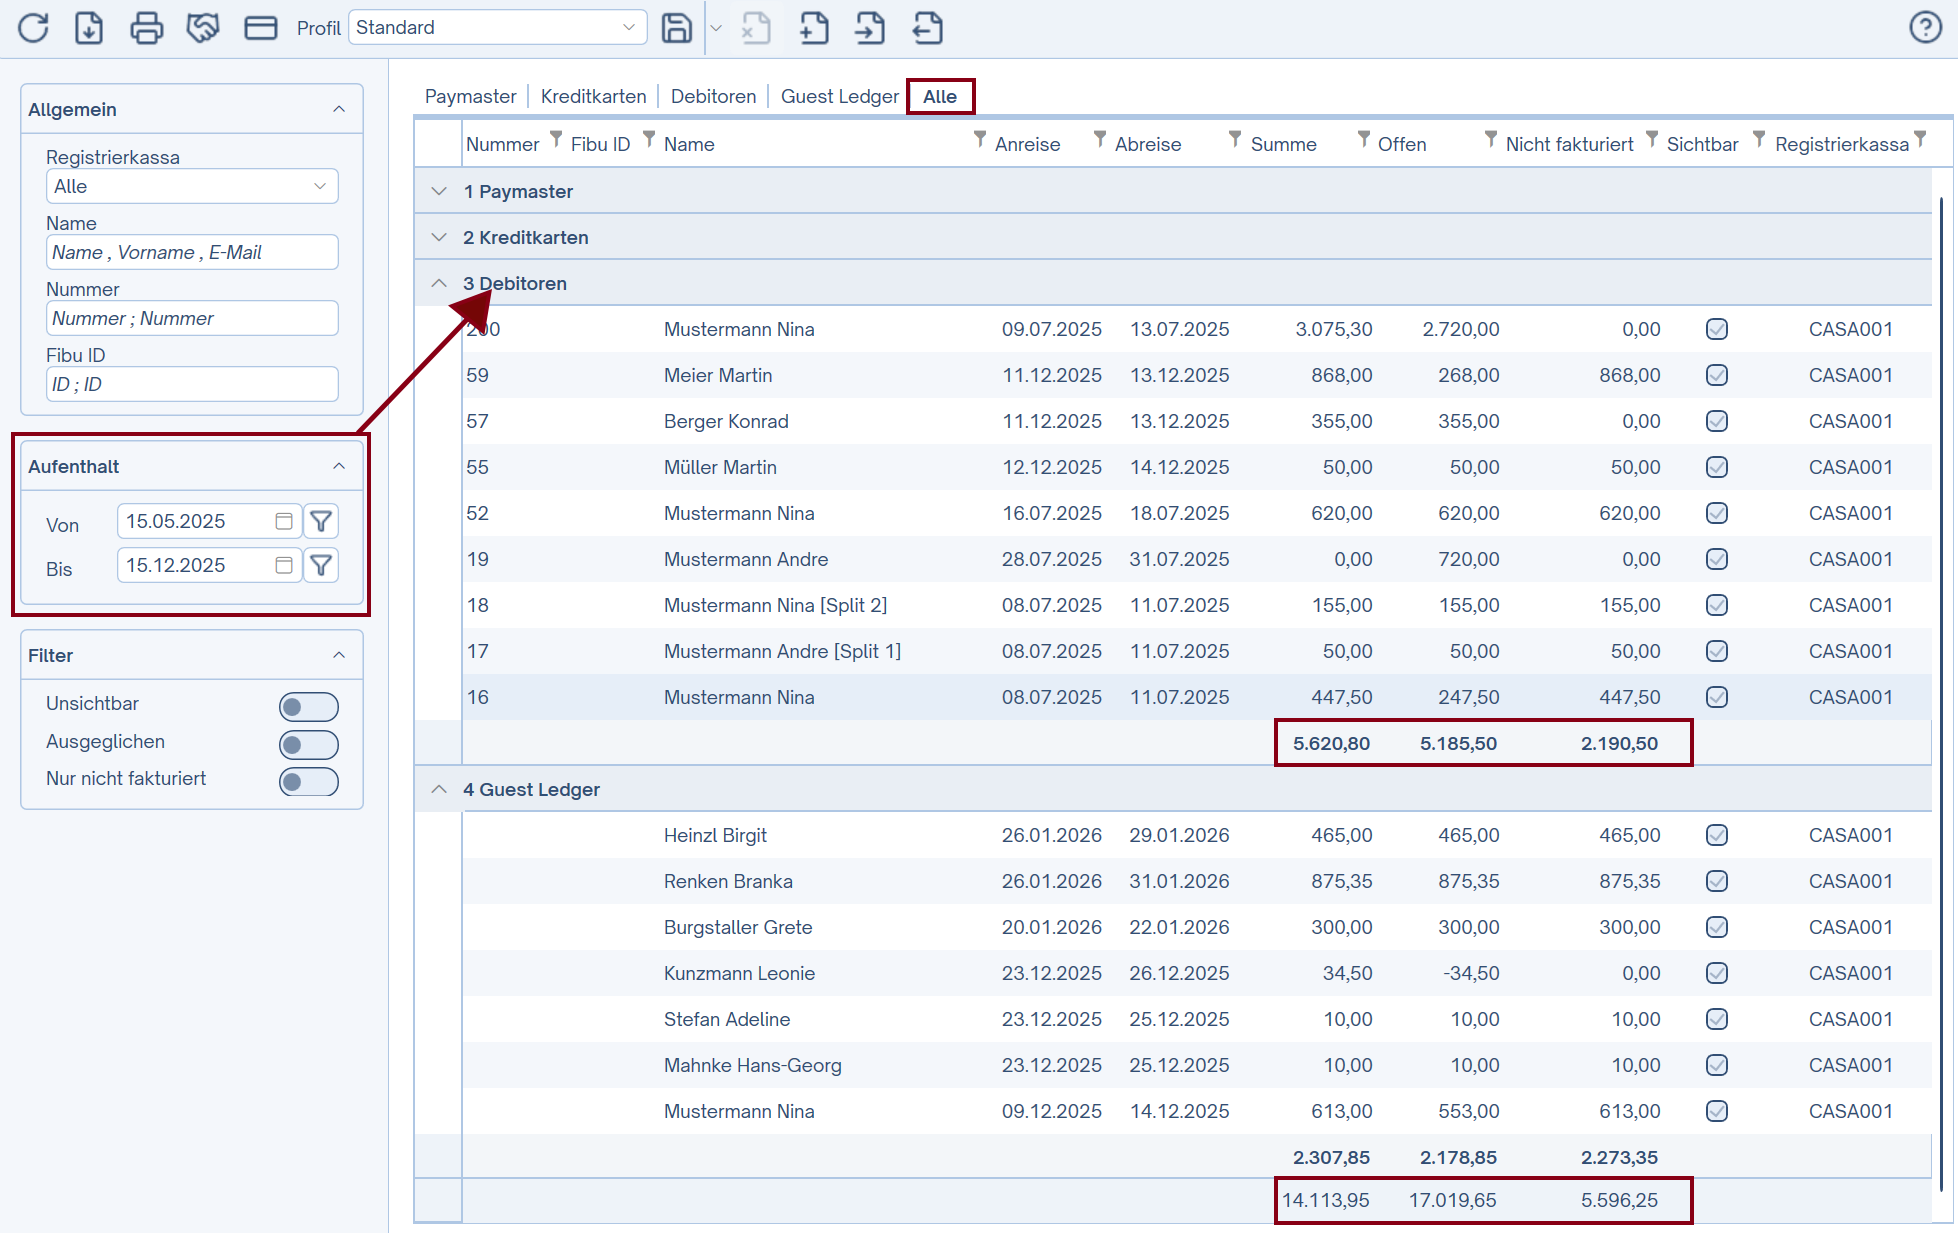Open the Guest Ledger tab

tap(839, 97)
